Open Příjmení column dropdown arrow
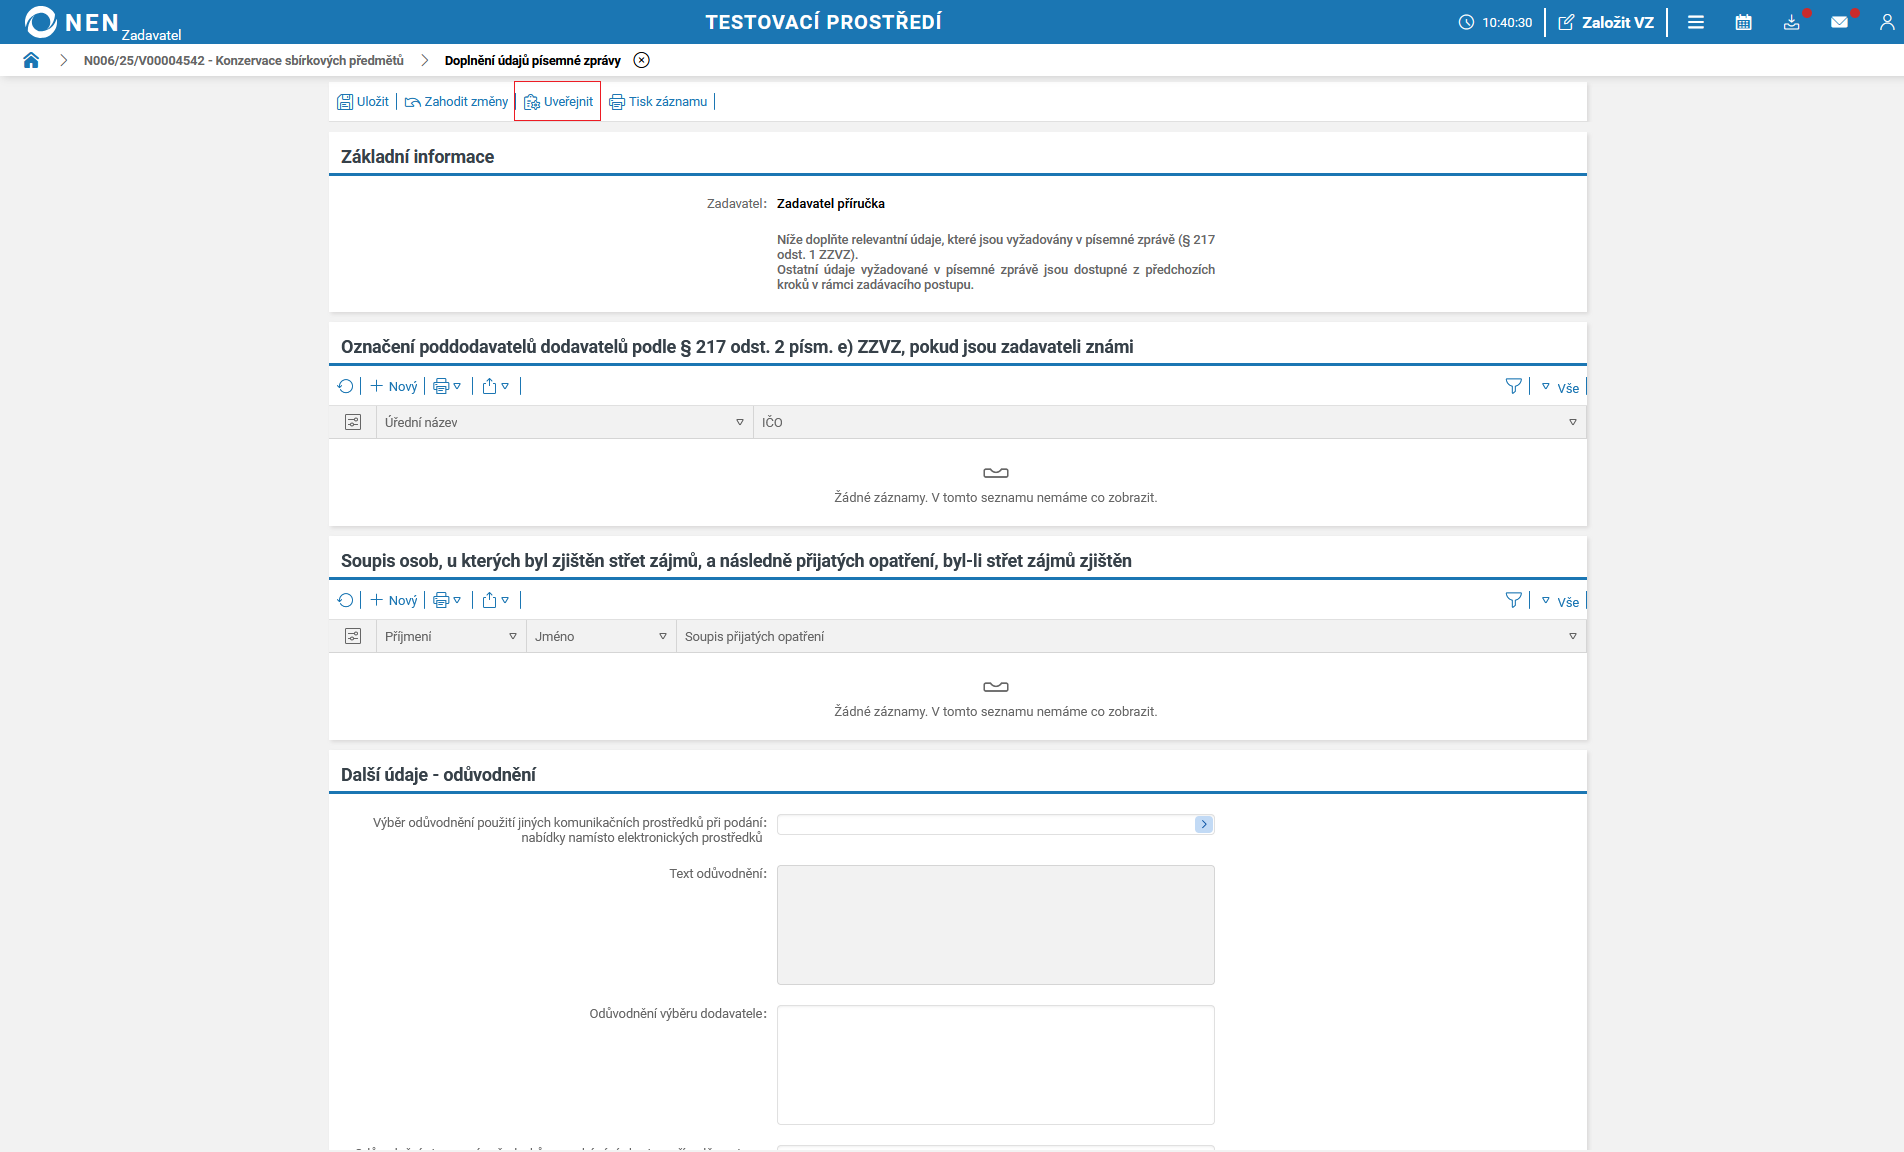Viewport: 1904px width, 1152px height. pyautogui.click(x=513, y=636)
